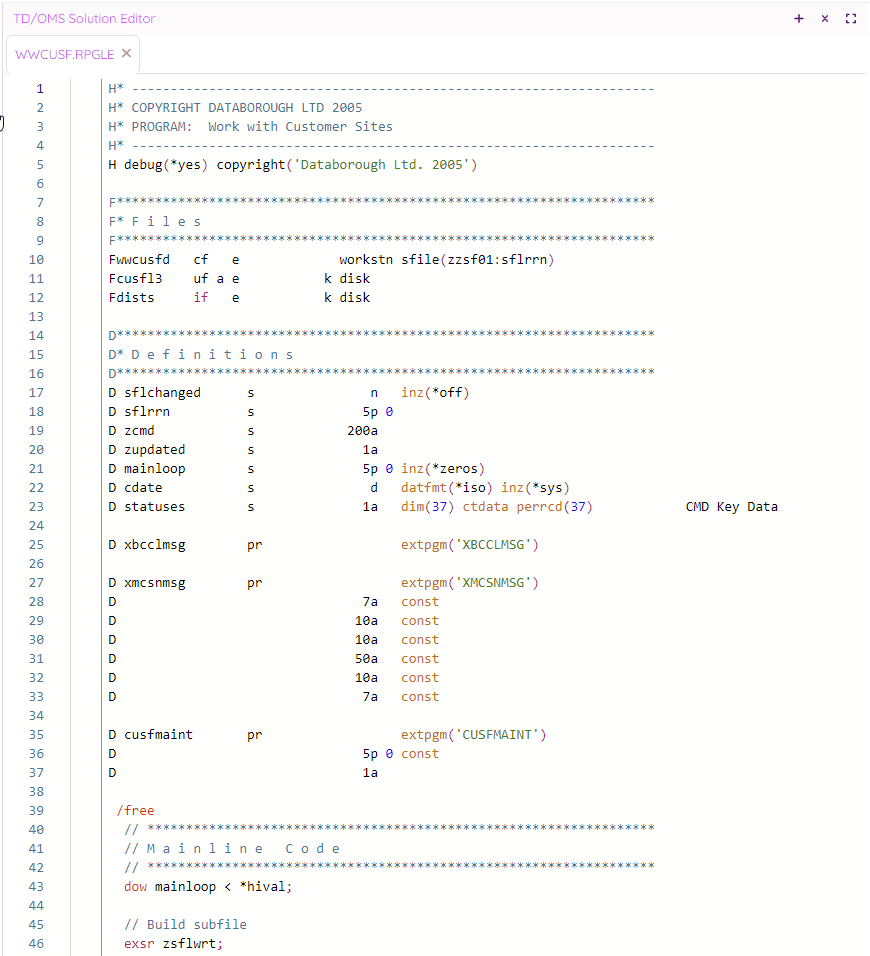Click line number 46 in the gutter
This screenshot has height=956, width=870.
pos(39,943)
